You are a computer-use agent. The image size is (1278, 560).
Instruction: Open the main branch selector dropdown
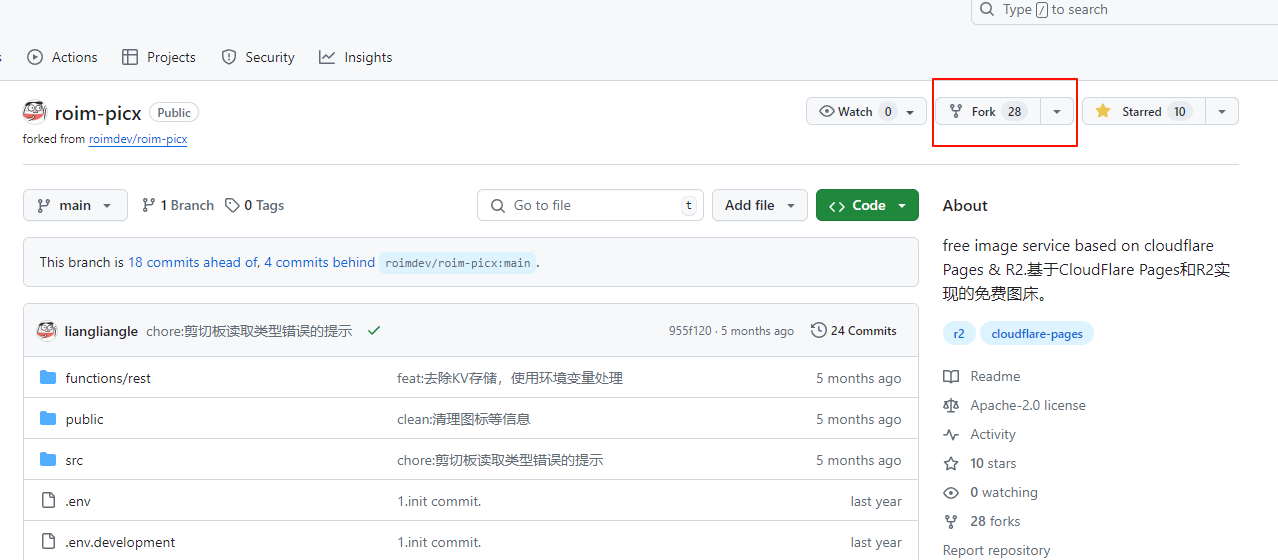click(75, 205)
